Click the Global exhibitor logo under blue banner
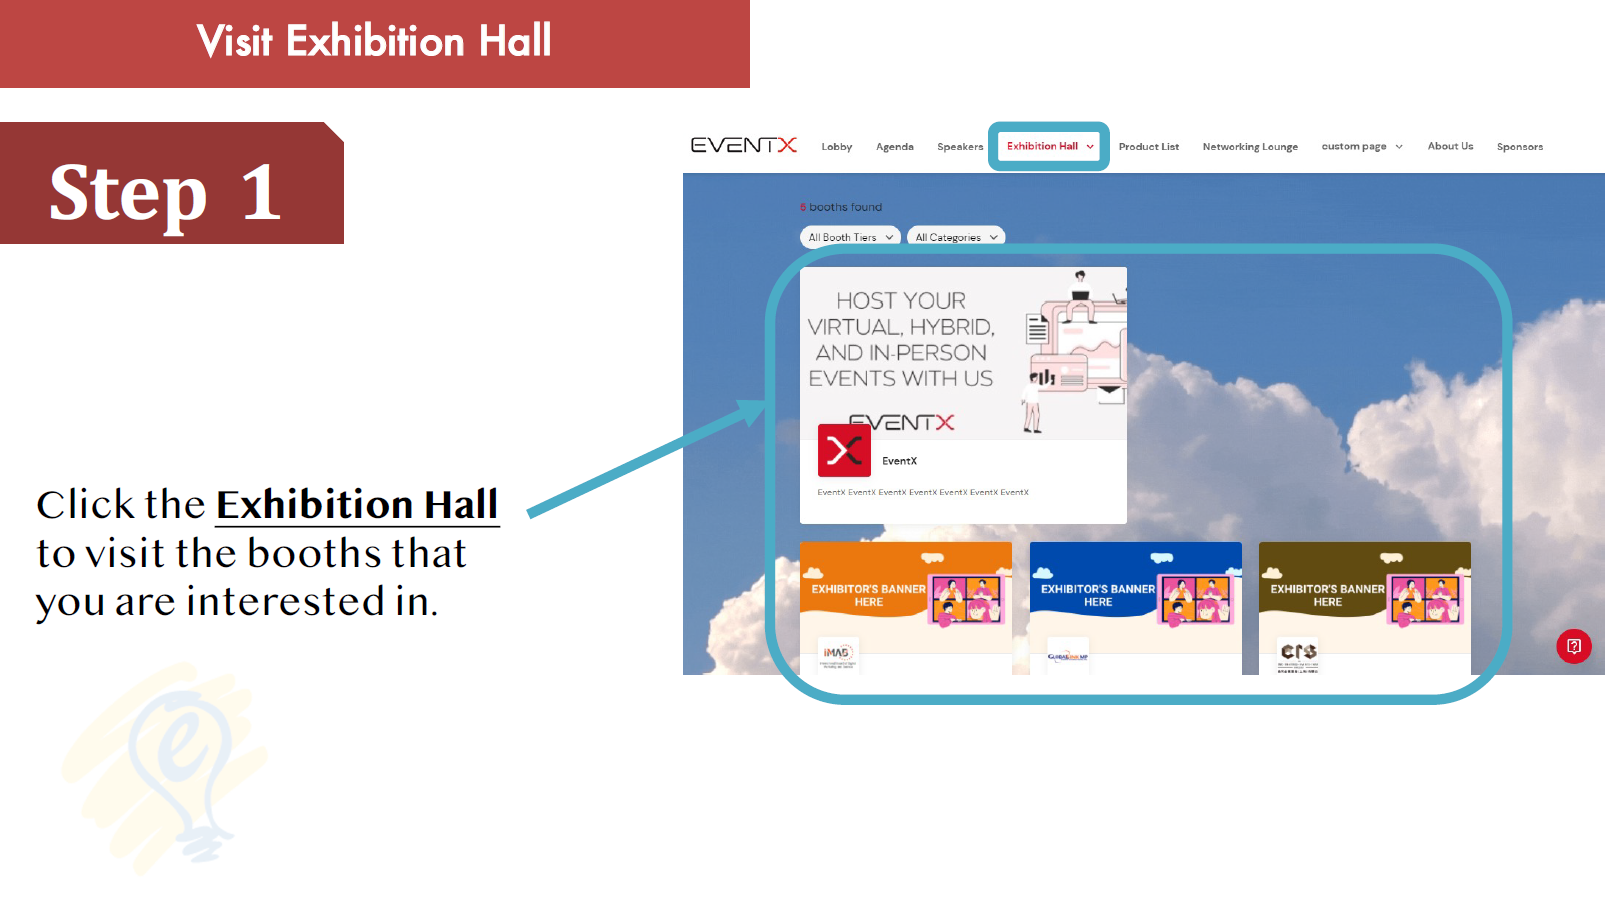 tap(1067, 656)
